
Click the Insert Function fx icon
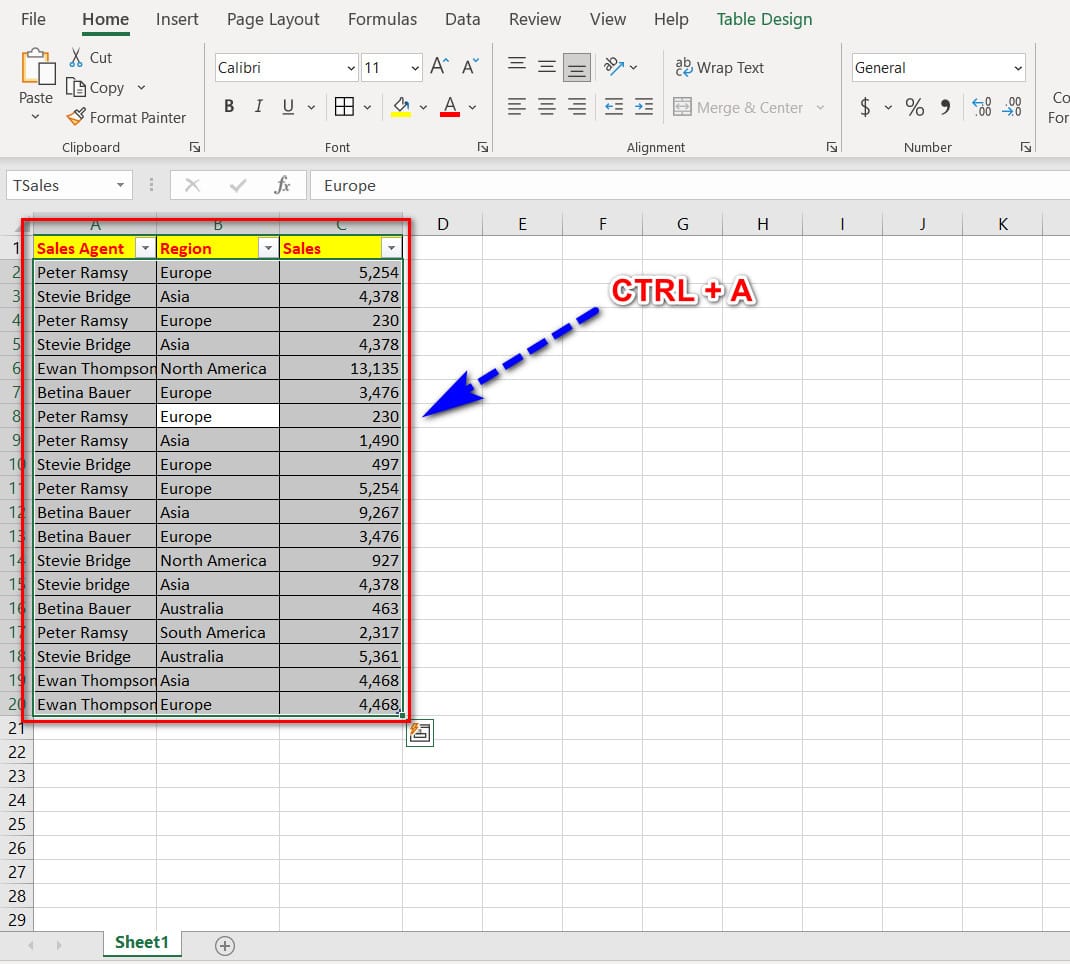point(283,185)
